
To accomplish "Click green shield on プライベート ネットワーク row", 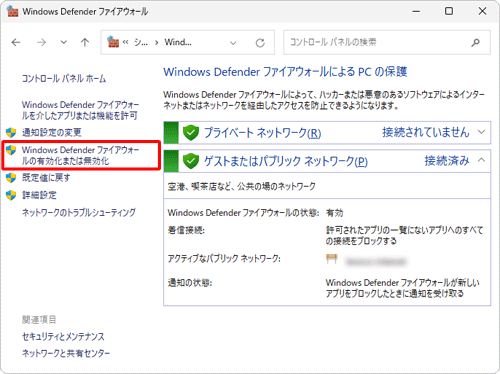I will coord(191,133).
